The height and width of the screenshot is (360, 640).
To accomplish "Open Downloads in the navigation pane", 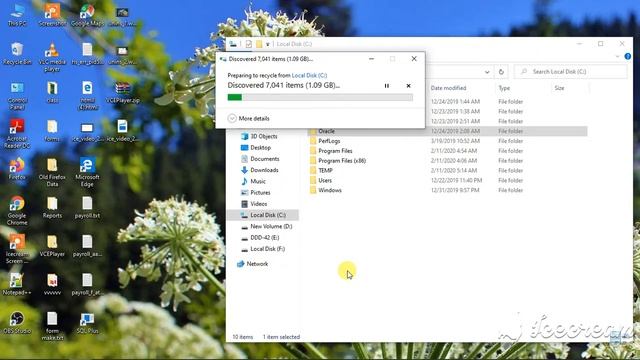I will click(264, 170).
